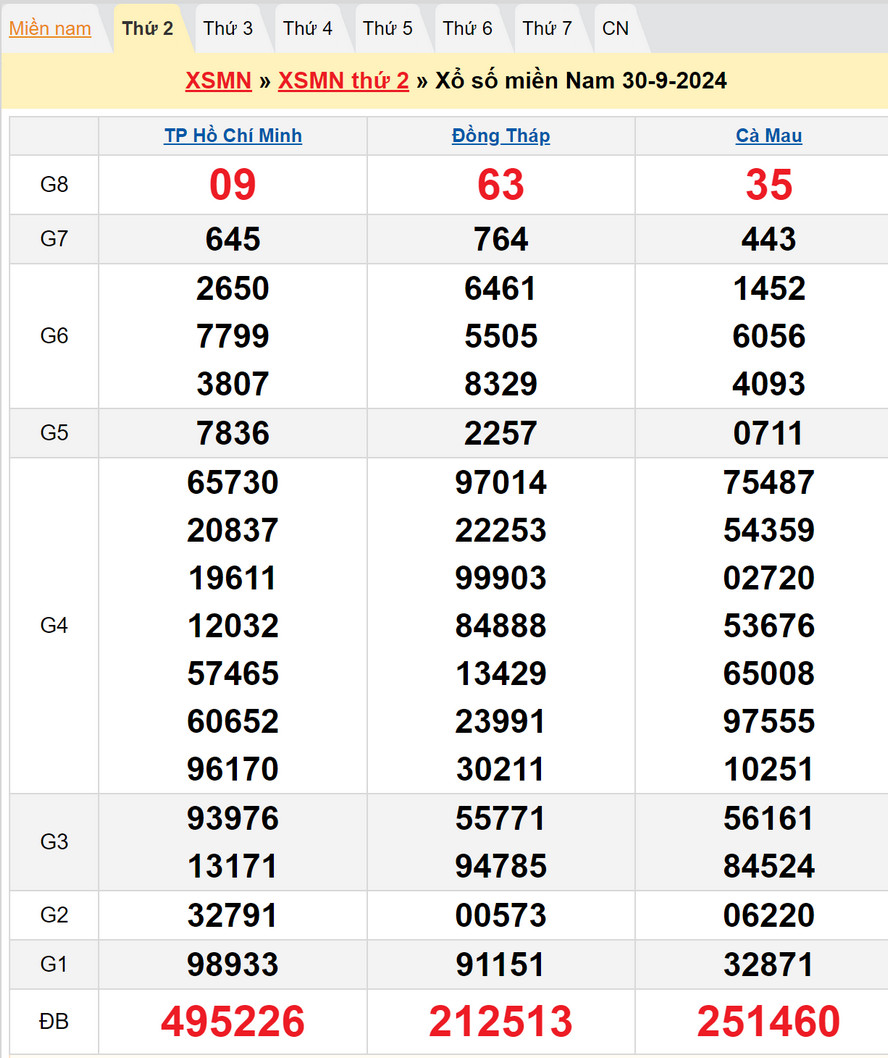The width and height of the screenshot is (888, 1058).
Task: Switch to the Thứ 4 tab
Action: click(308, 29)
